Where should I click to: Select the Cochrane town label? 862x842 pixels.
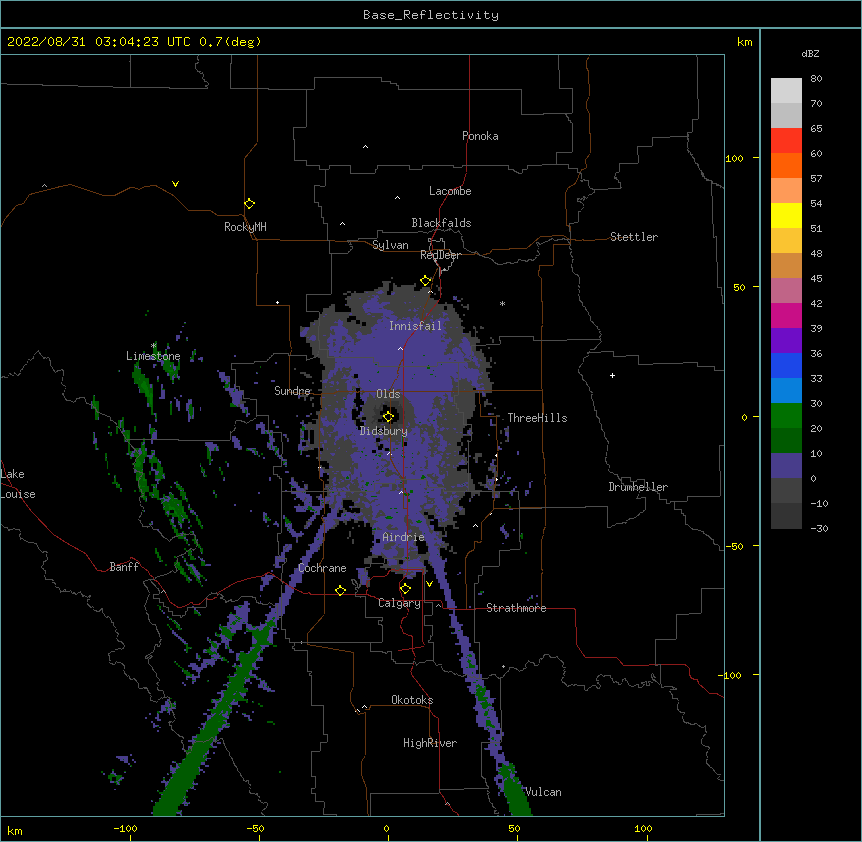(x=322, y=568)
